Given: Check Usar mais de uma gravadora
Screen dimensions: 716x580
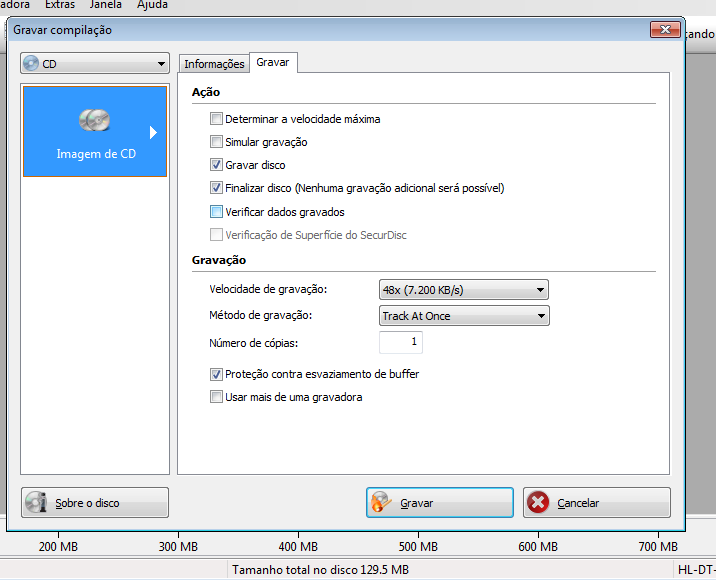Looking at the screenshot, I should point(217,397).
